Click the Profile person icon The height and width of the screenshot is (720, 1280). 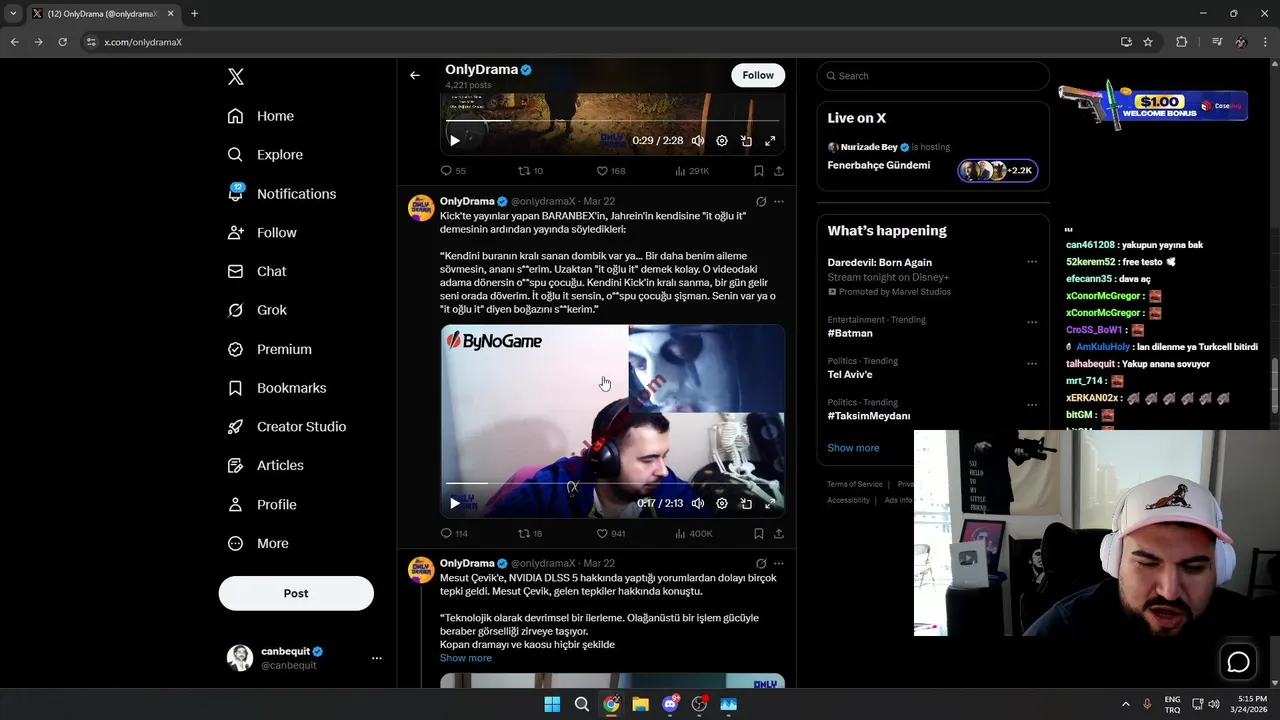[x=235, y=505]
